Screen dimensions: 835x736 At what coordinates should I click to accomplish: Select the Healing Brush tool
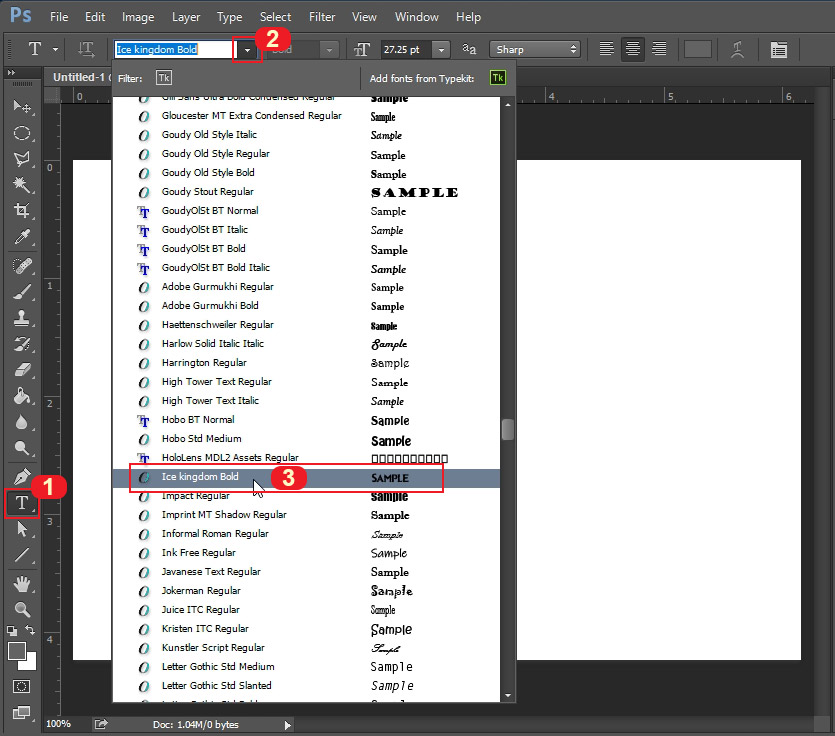click(x=22, y=266)
